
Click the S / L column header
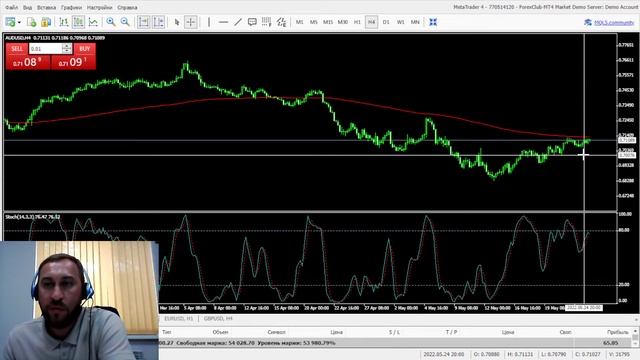(x=394, y=332)
